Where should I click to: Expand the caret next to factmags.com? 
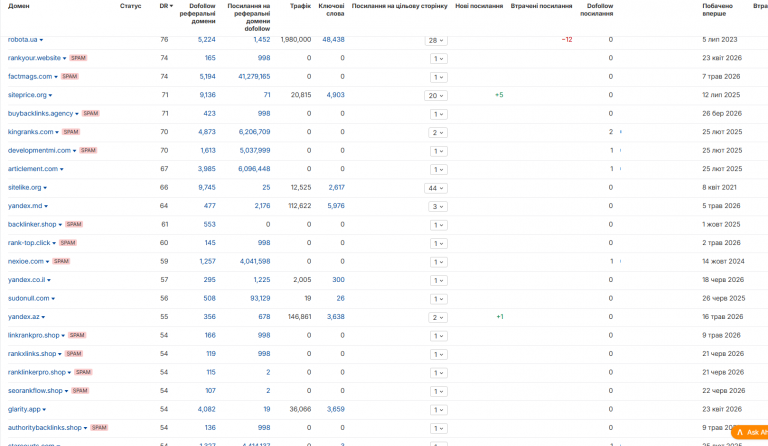56,77
